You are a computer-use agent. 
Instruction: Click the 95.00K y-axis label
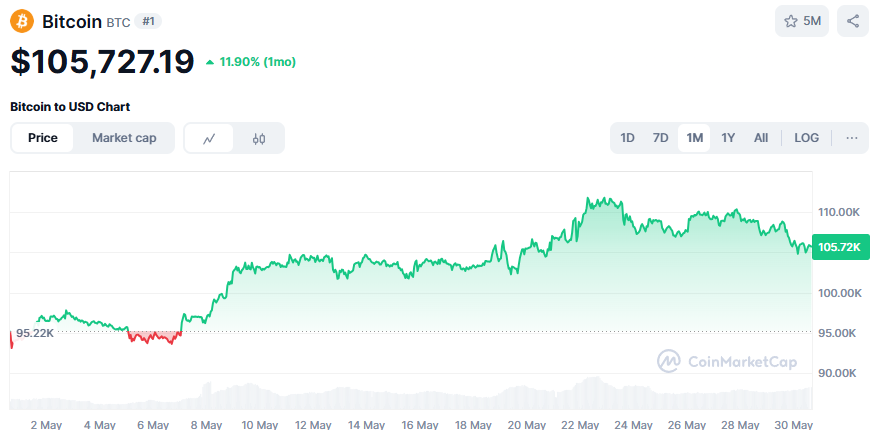pyautogui.click(x=839, y=333)
